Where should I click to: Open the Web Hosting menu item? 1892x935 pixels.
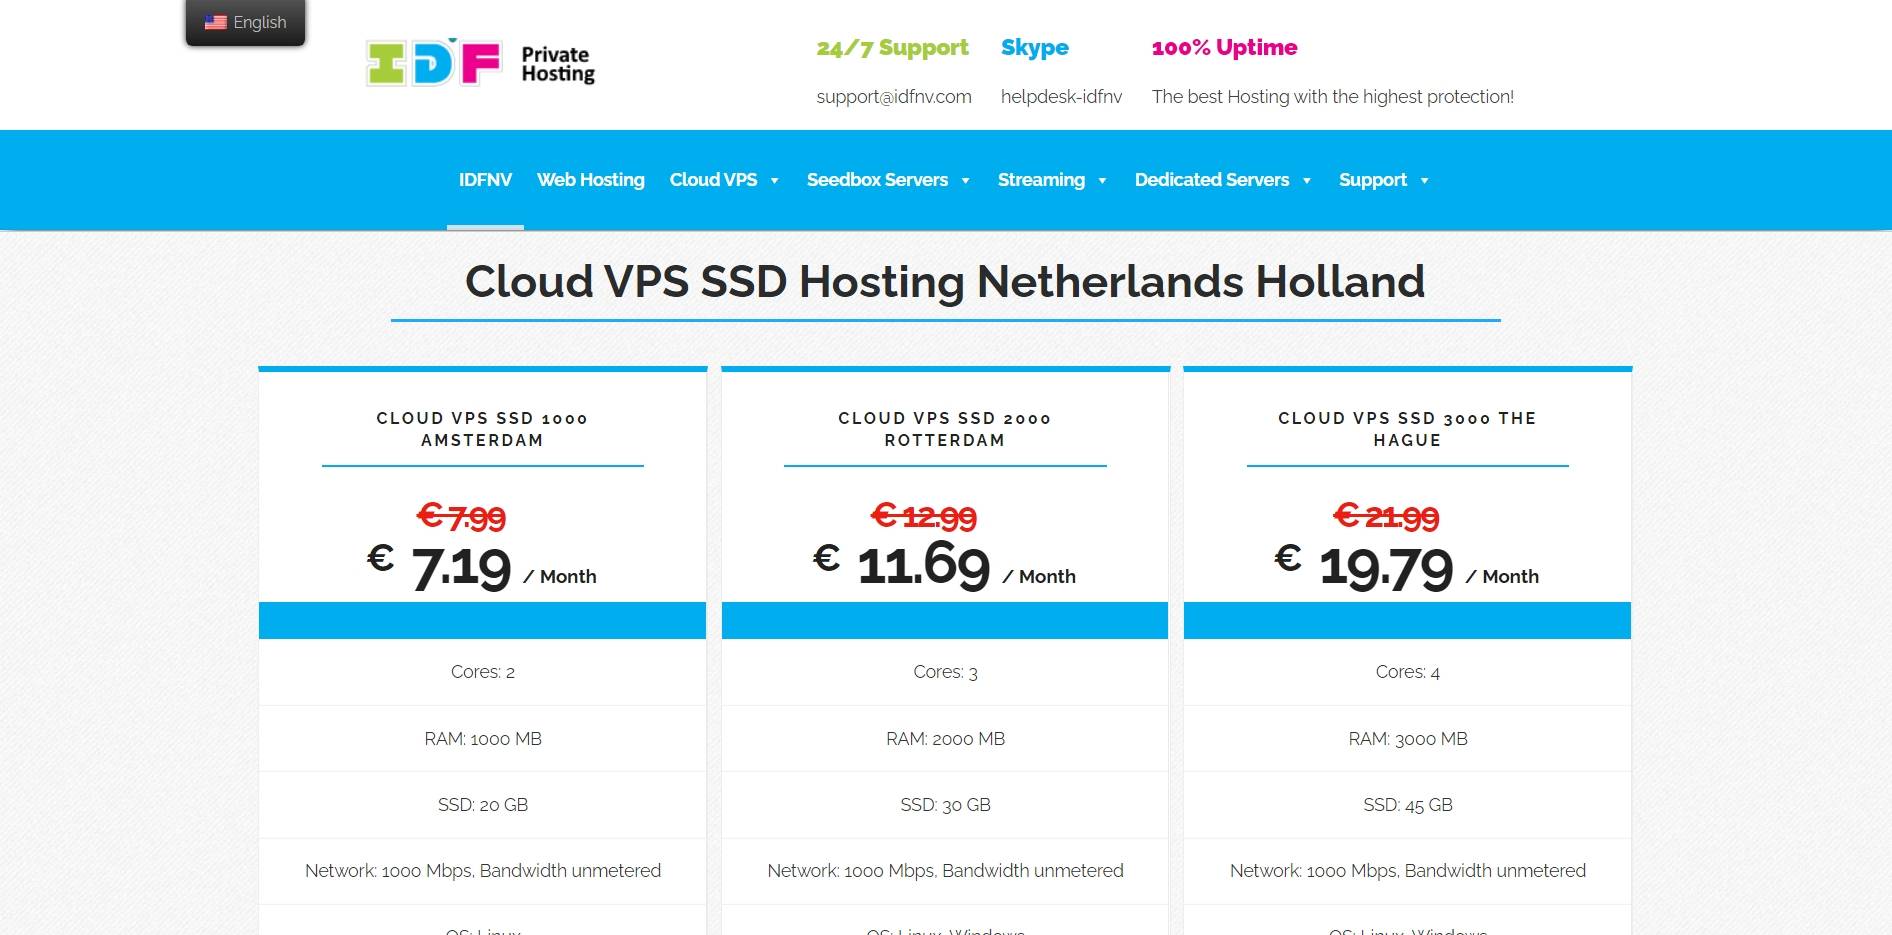pos(590,180)
